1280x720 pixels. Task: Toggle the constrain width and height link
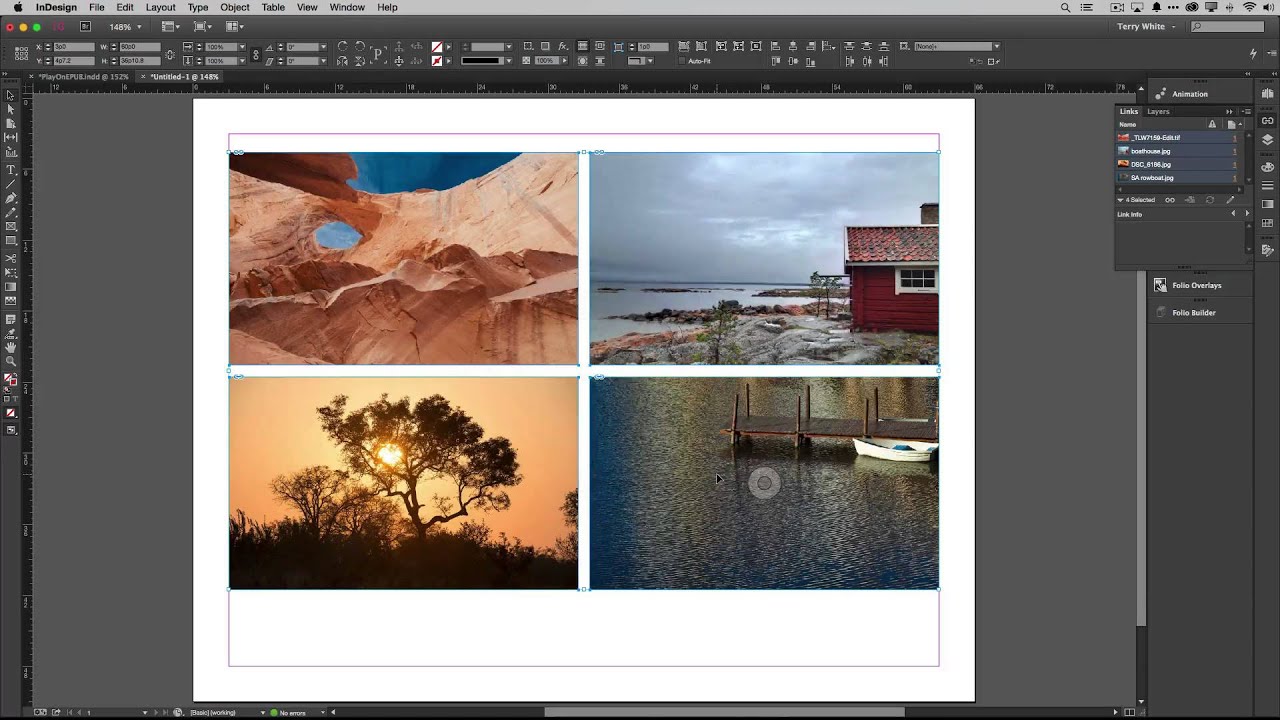(170, 54)
